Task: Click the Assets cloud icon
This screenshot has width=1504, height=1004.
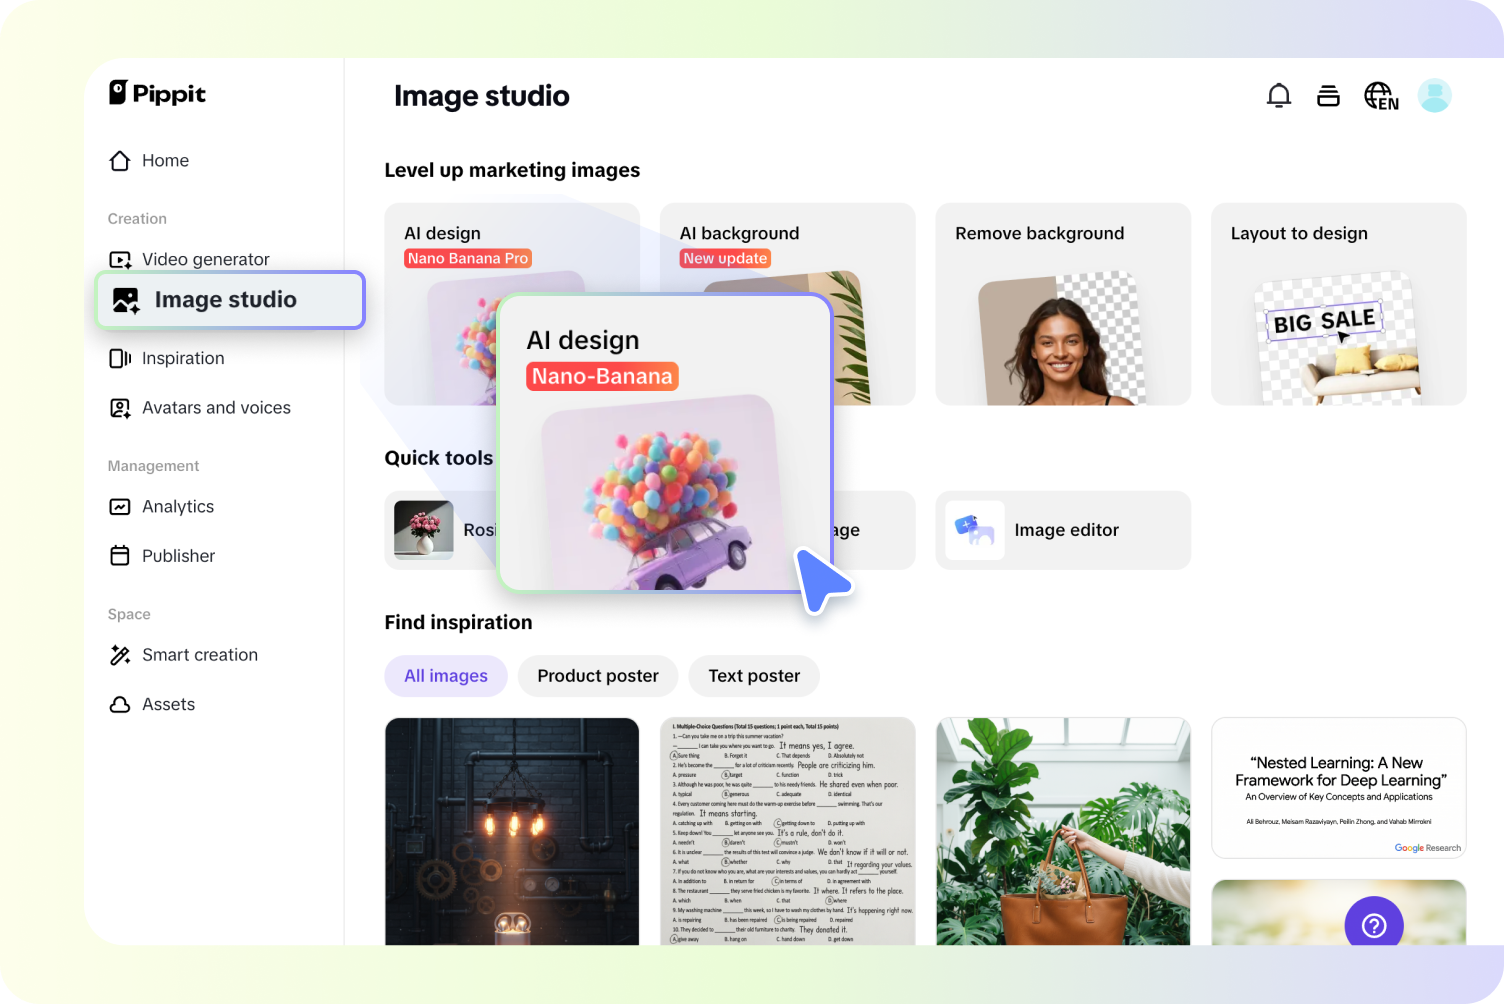Action: (x=120, y=705)
